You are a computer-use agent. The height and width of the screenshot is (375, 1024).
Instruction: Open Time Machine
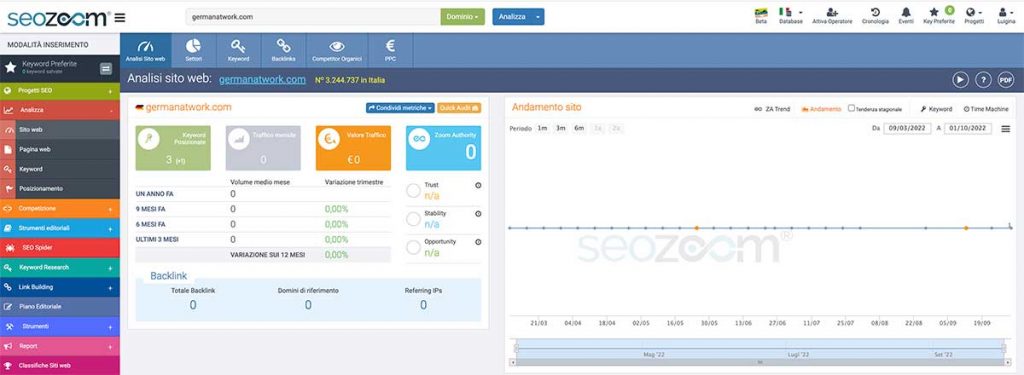click(x=986, y=109)
